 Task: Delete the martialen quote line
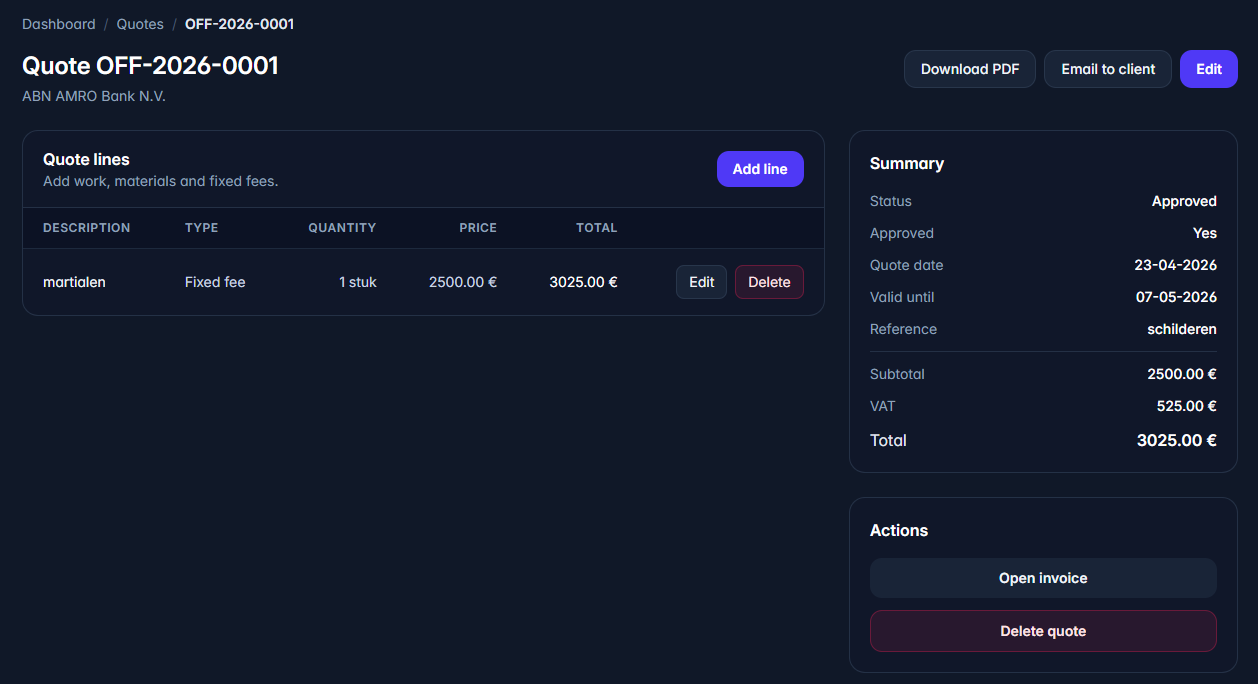pyautogui.click(x=769, y=282)
